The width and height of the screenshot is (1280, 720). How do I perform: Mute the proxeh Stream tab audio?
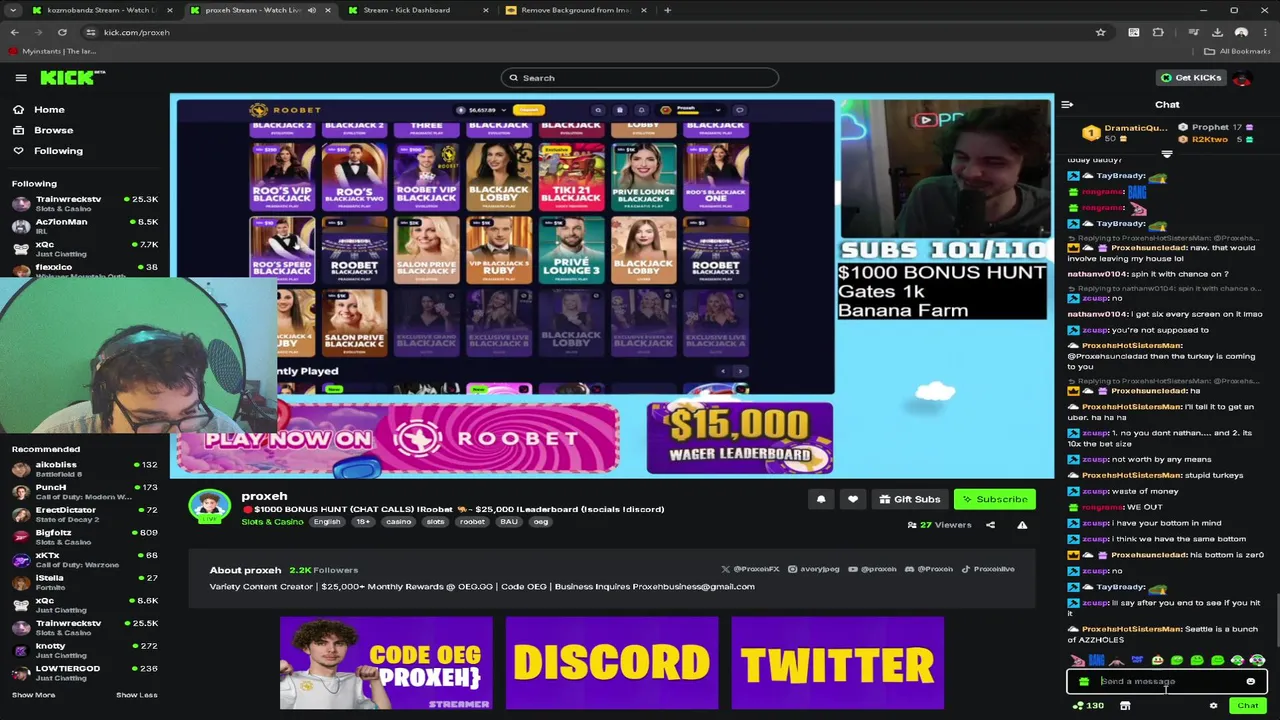(x=312, y=10)
